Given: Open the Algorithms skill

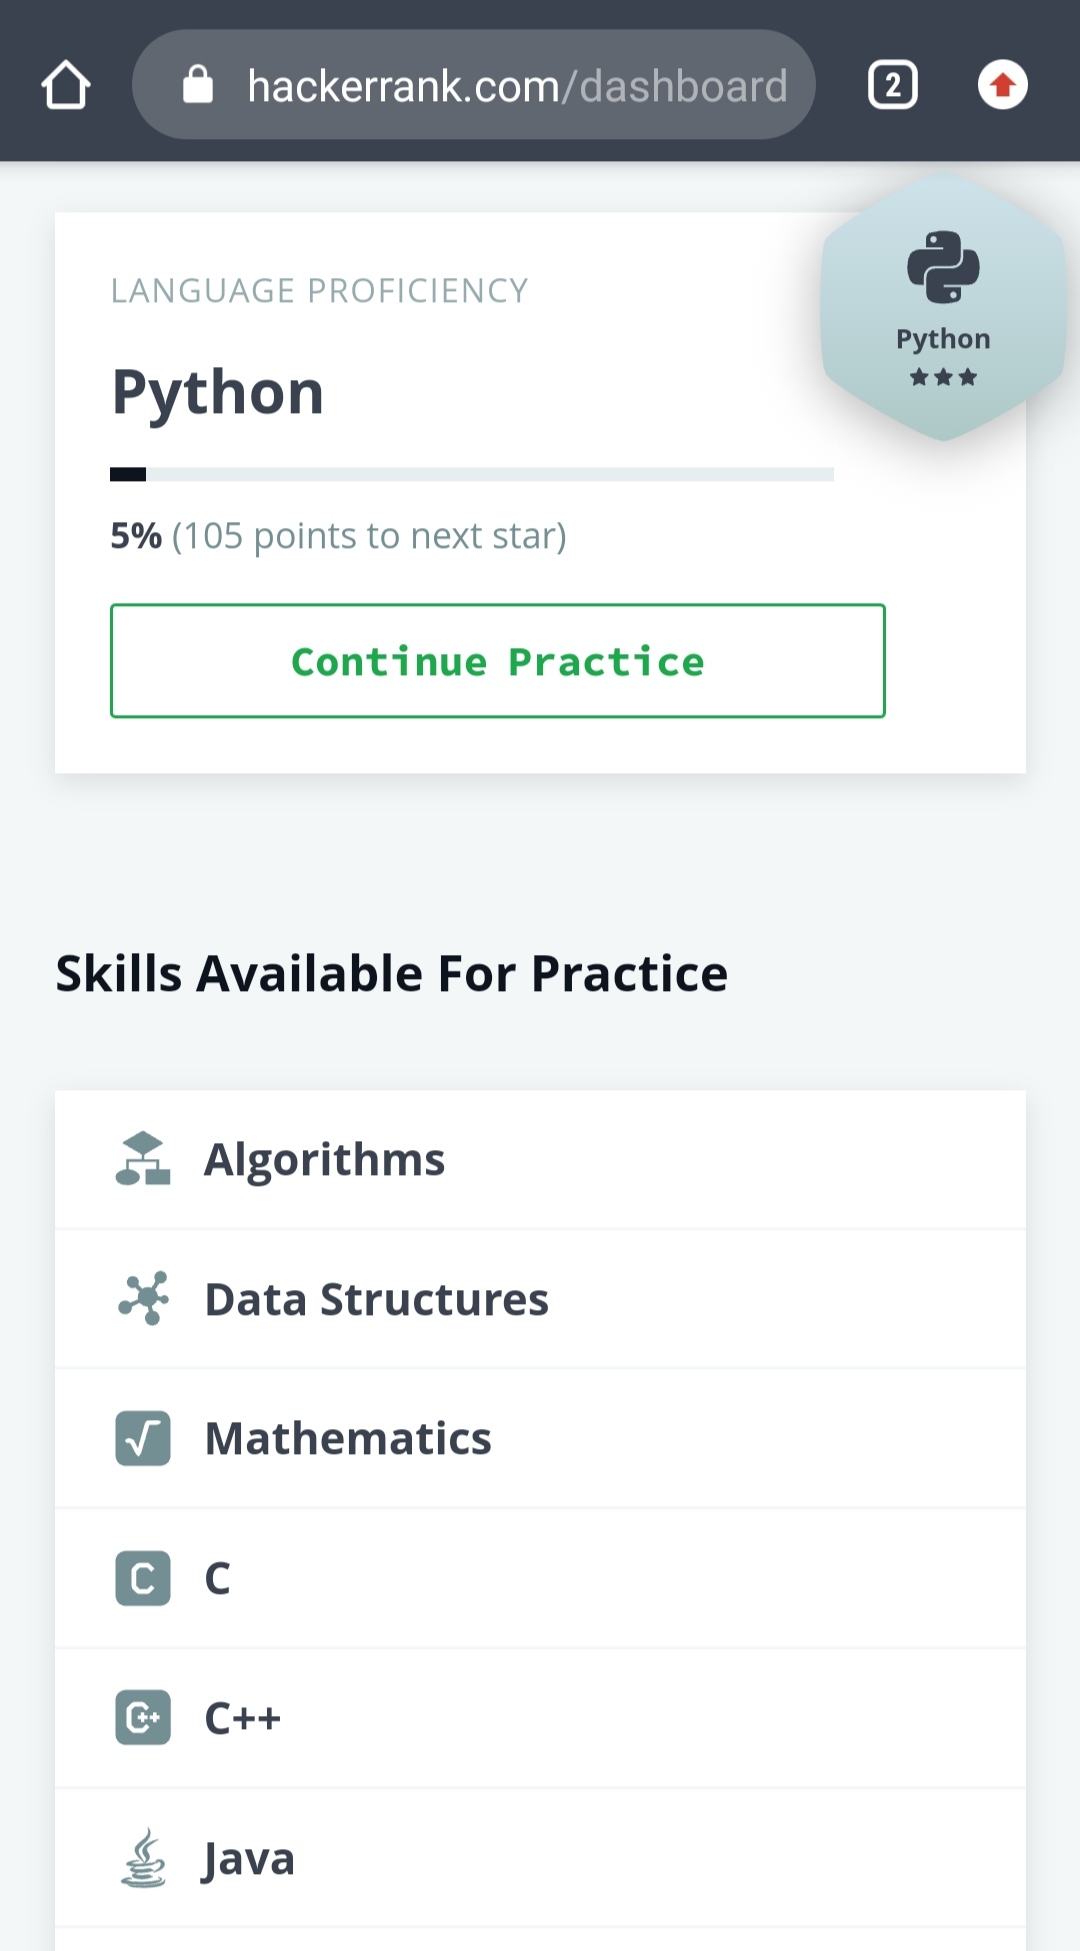Looking at the screenshot, I should (324, 1159).
